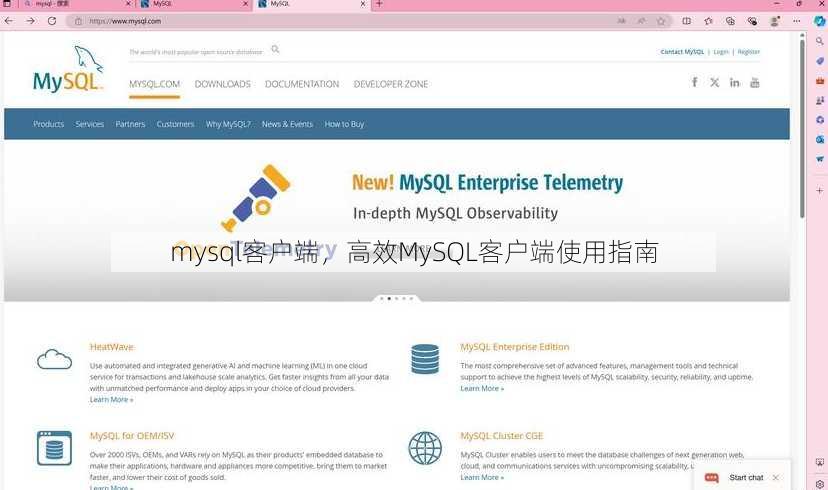The width and height of the screenshot is (828, 490).
Task: Click the MySQL site search magnifier
Action: point(275,49)
